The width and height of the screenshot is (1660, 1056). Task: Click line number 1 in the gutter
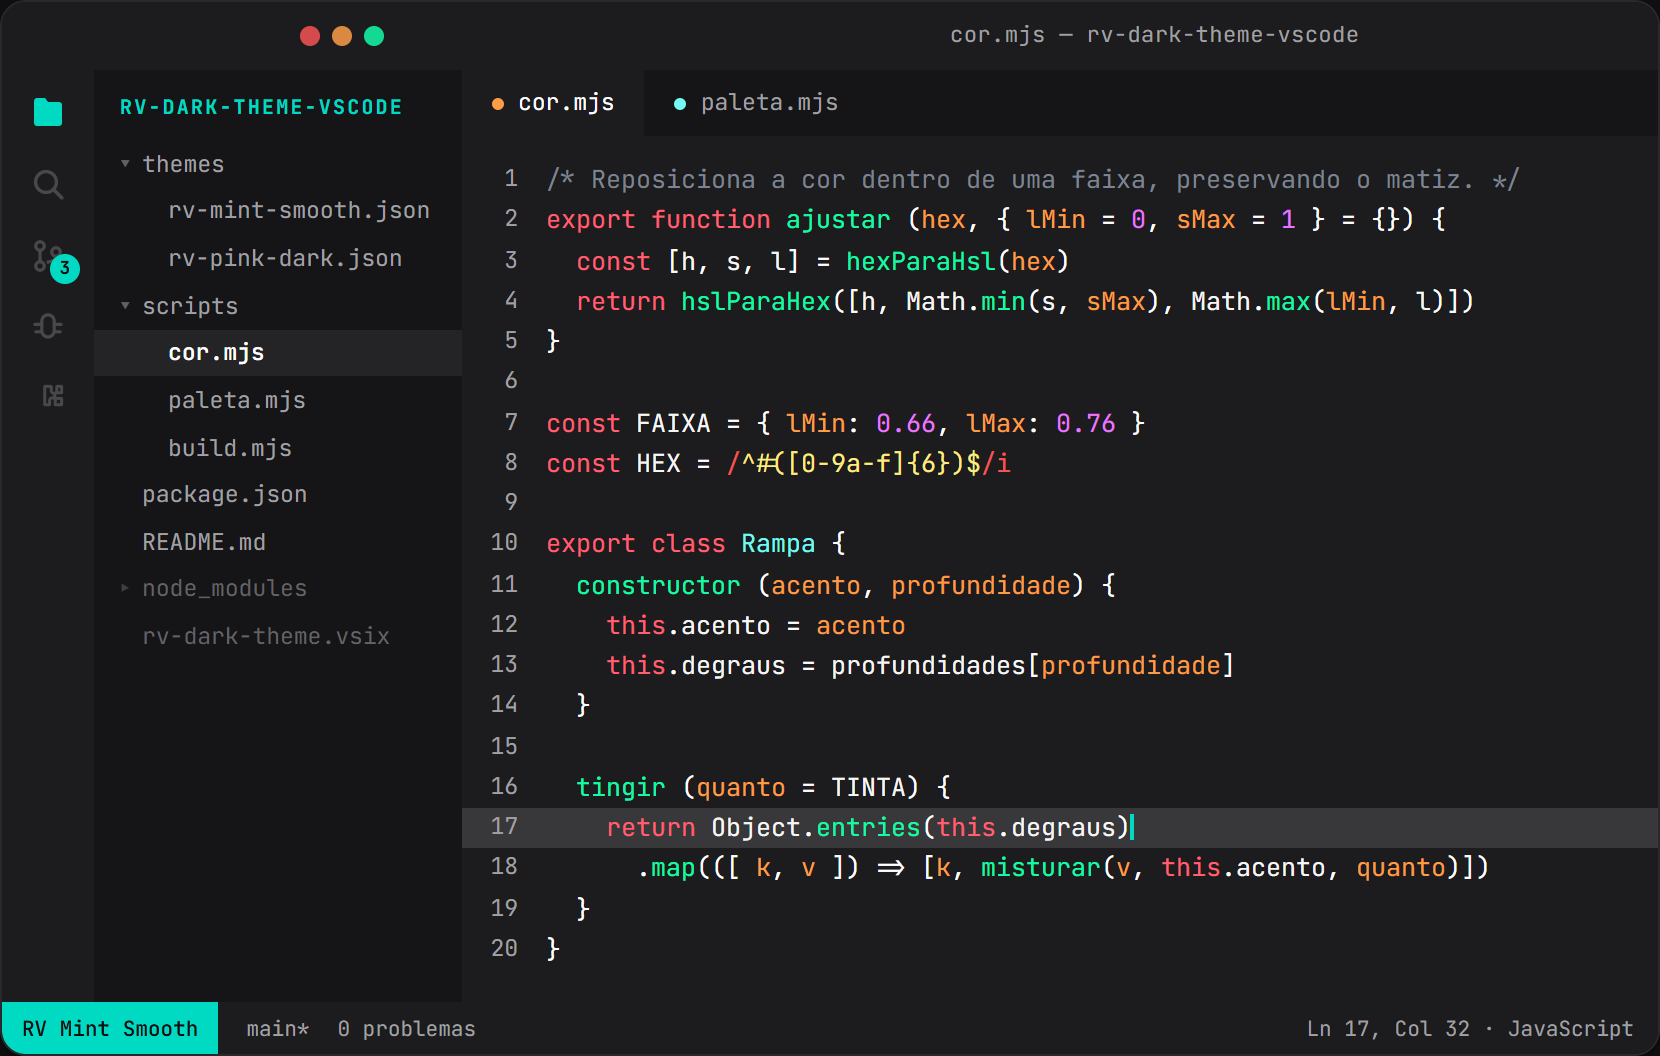pos(511,179)
